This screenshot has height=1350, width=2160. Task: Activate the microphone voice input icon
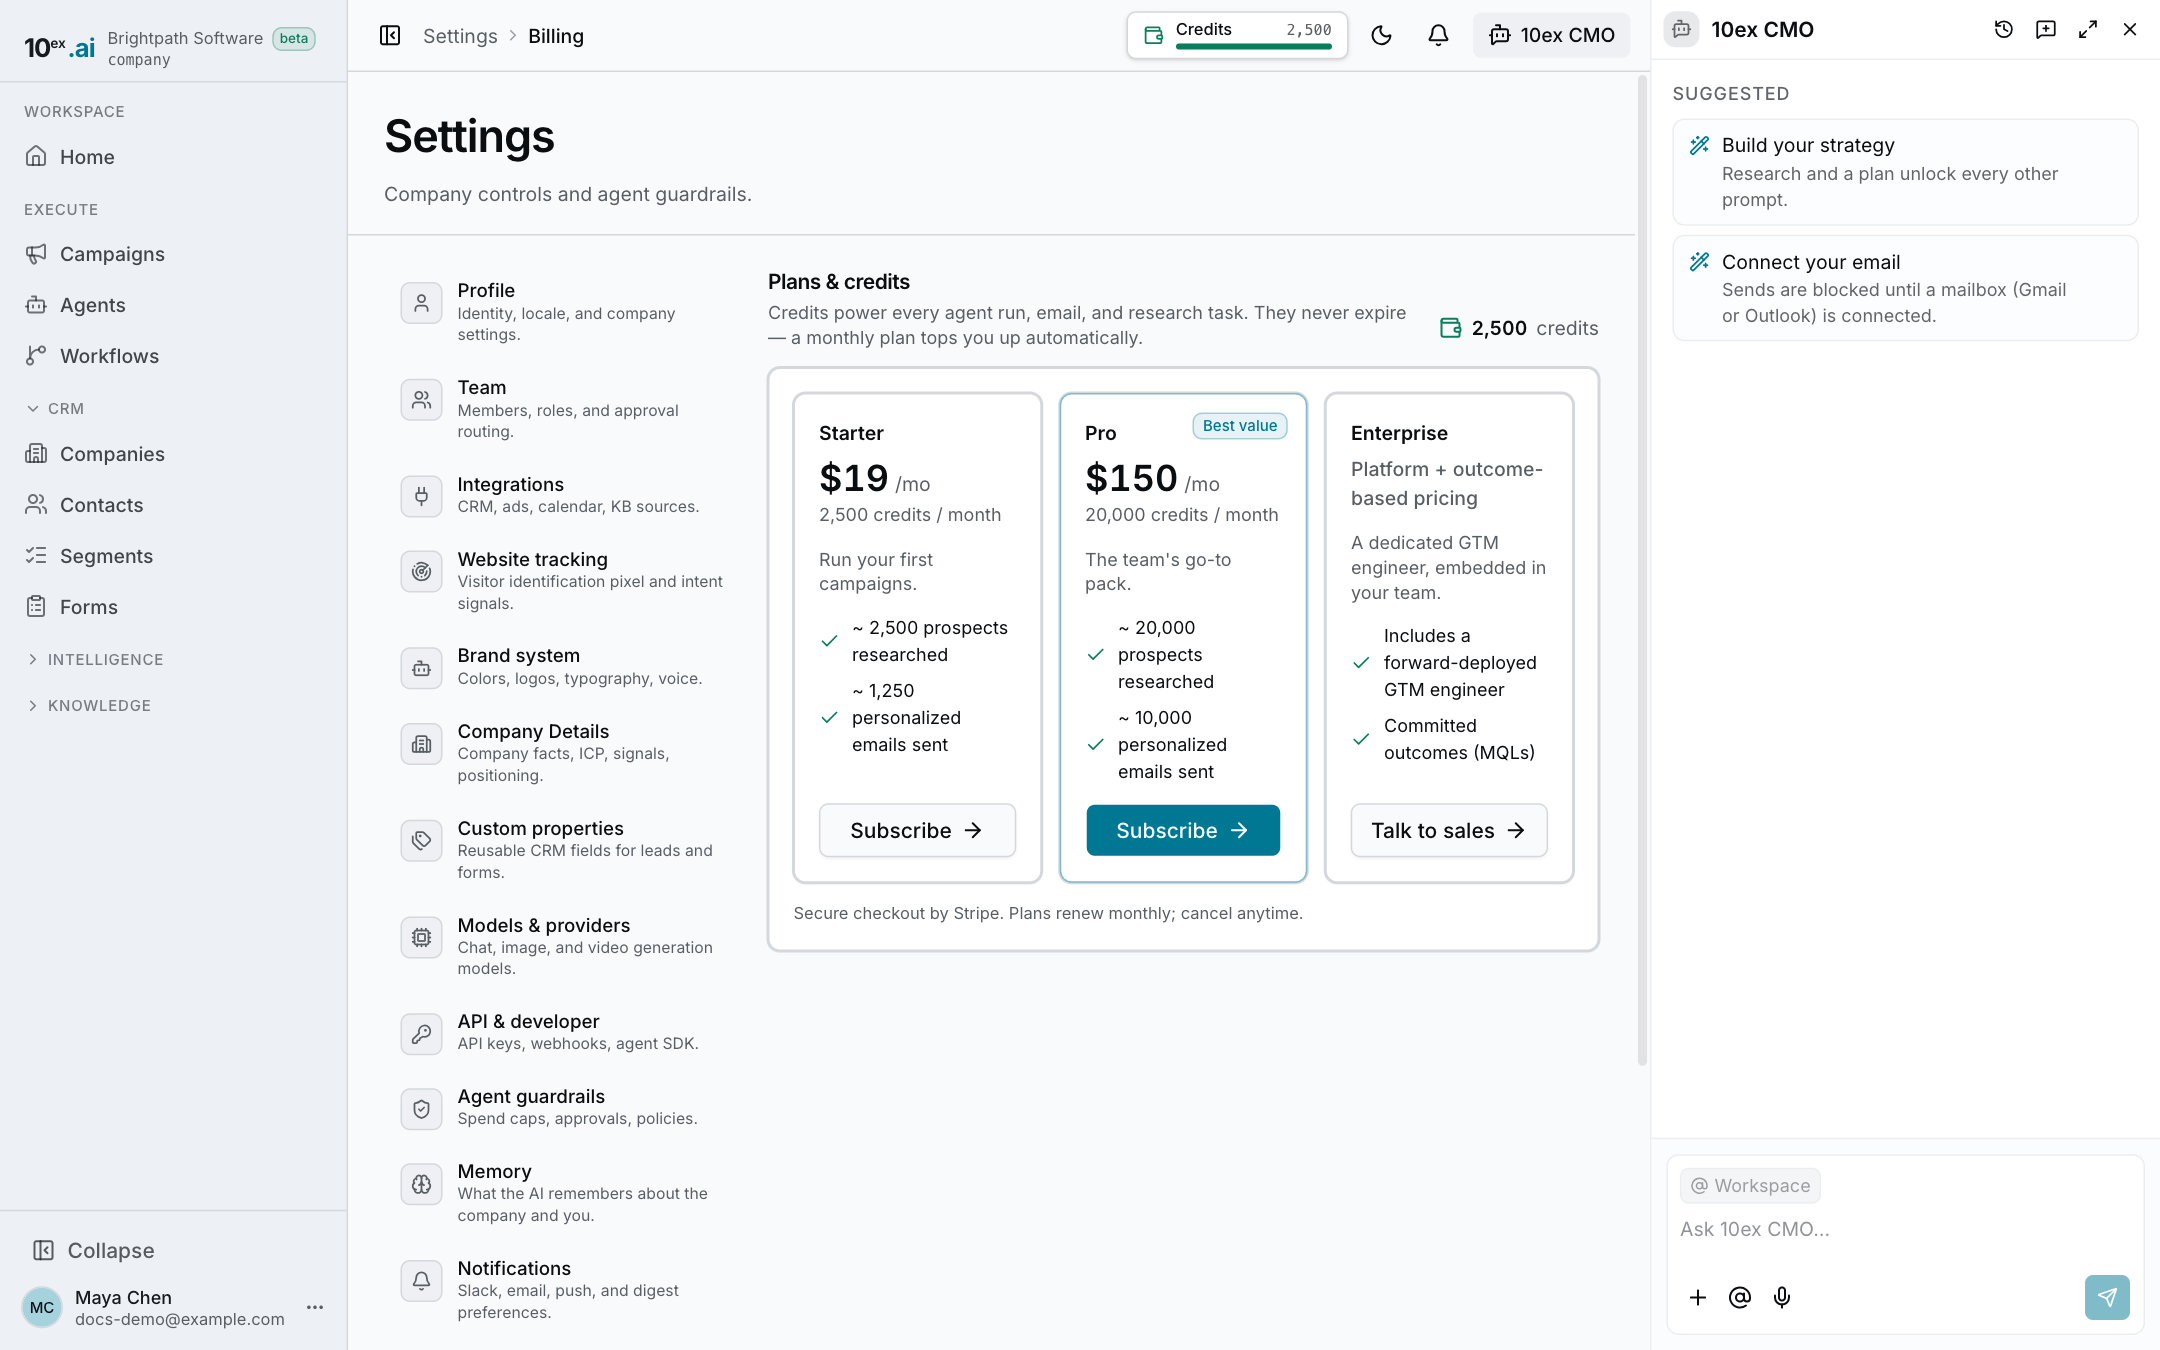click(x=1782, y=1297)
